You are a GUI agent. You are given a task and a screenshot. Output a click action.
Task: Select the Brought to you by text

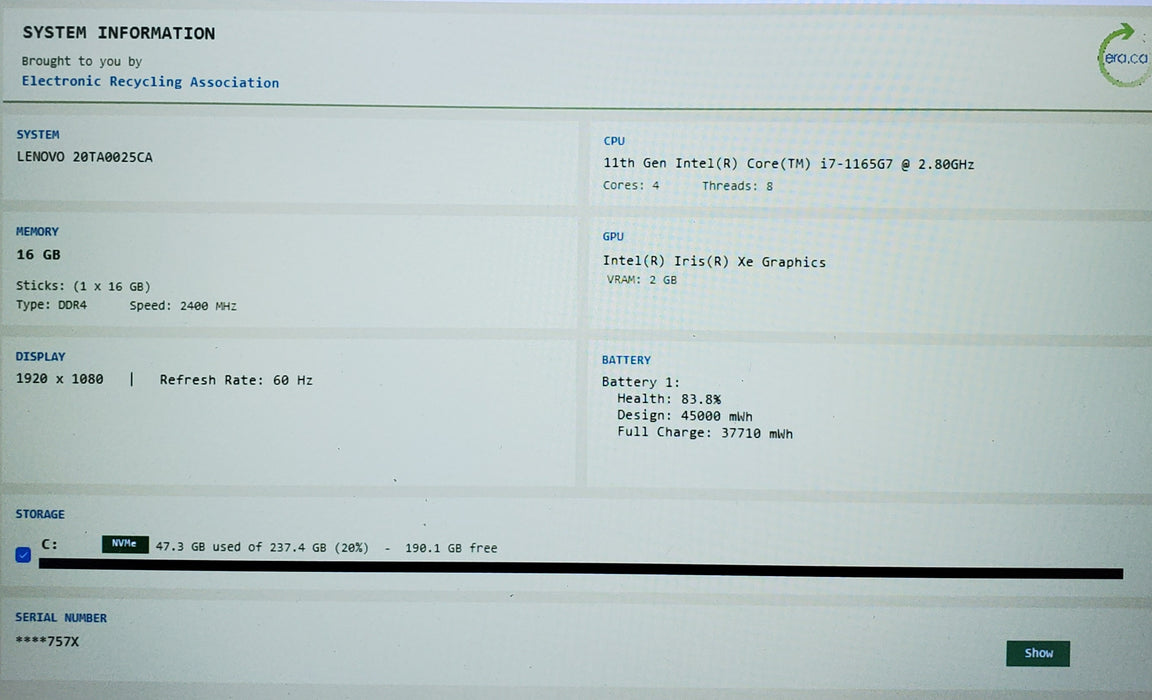point(82,61)
